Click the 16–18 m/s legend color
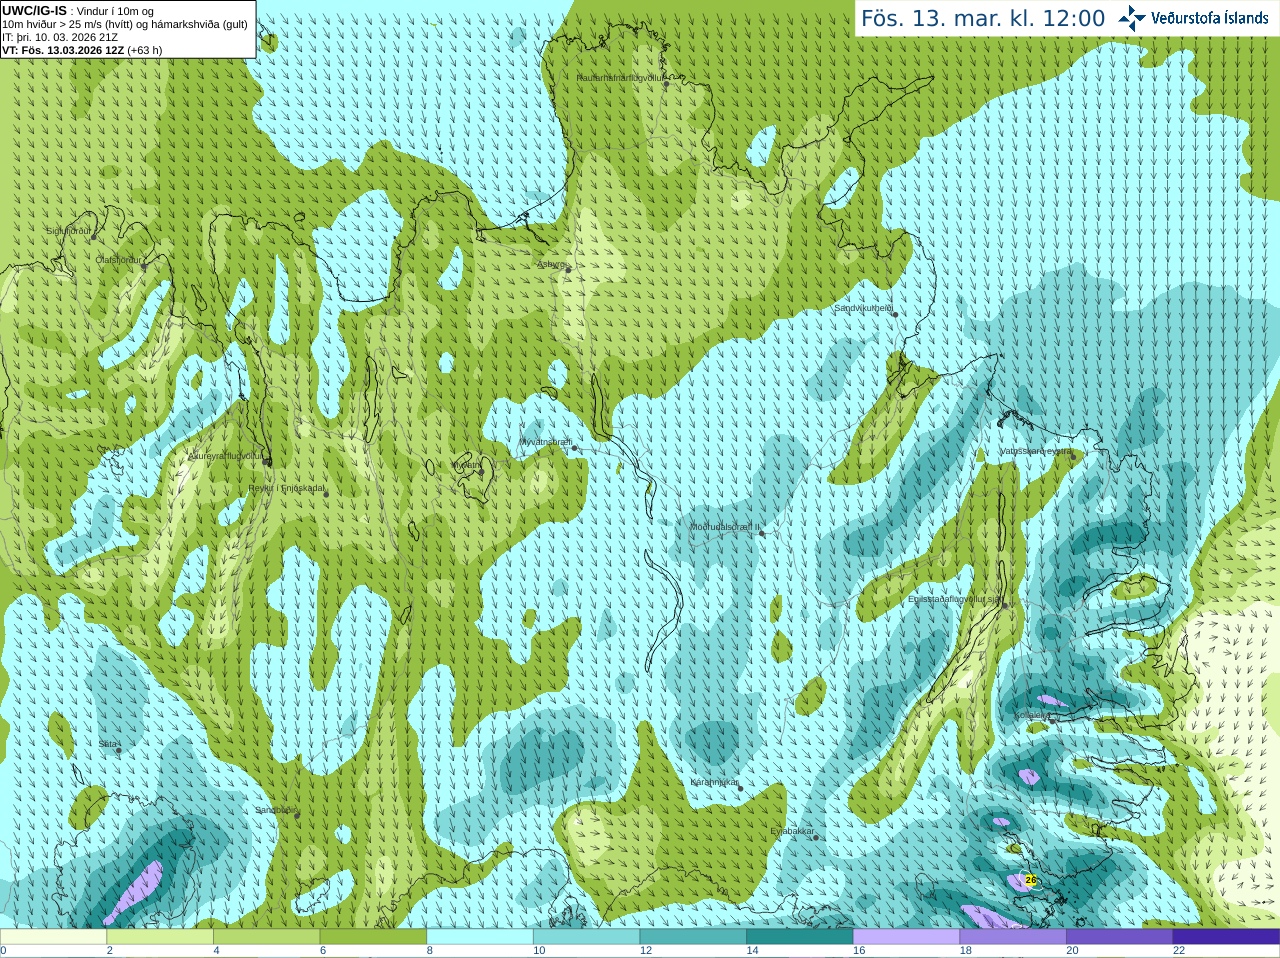This screenshot has height=958, width=1280. [906, 937]
